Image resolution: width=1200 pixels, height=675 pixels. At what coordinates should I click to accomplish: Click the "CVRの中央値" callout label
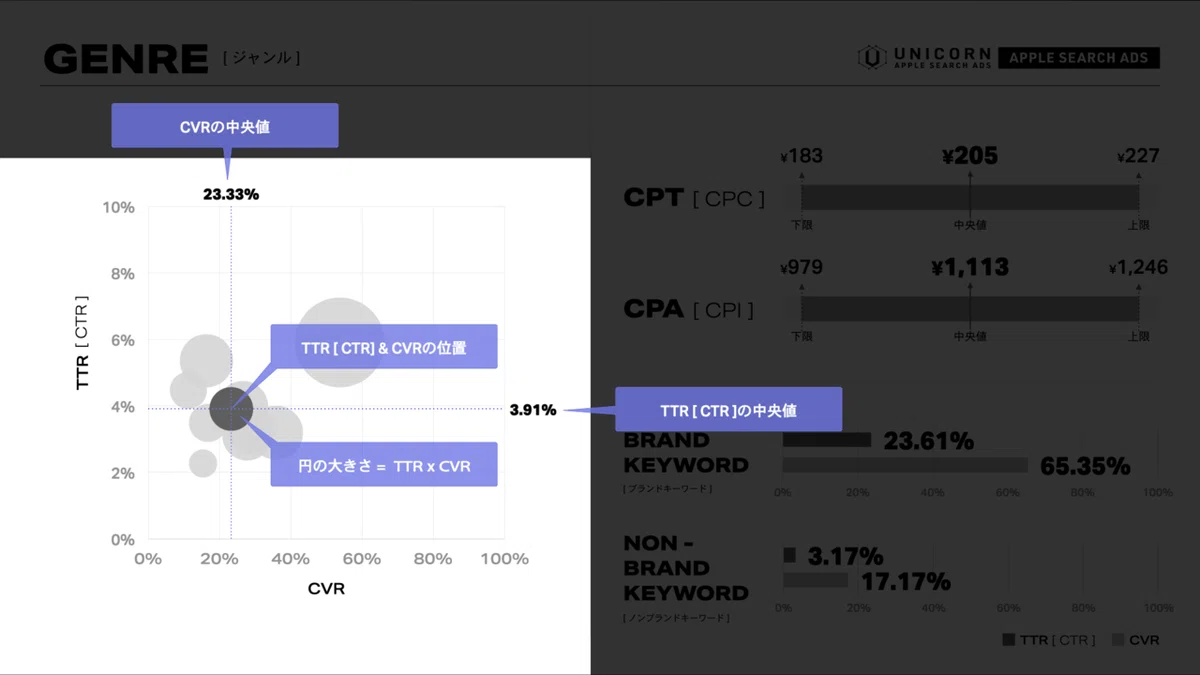[225, 126]
